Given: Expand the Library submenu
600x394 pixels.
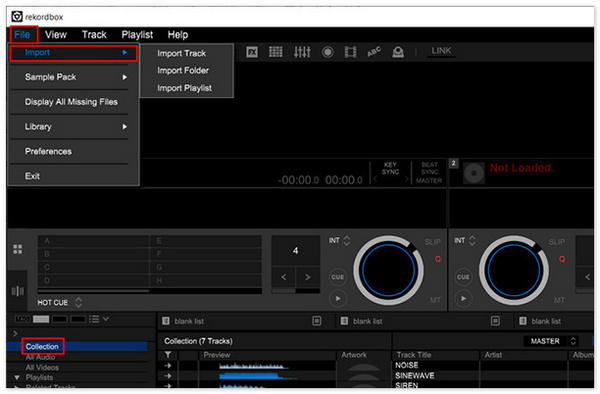Looking at the screenshot, I should click(73, 127).
